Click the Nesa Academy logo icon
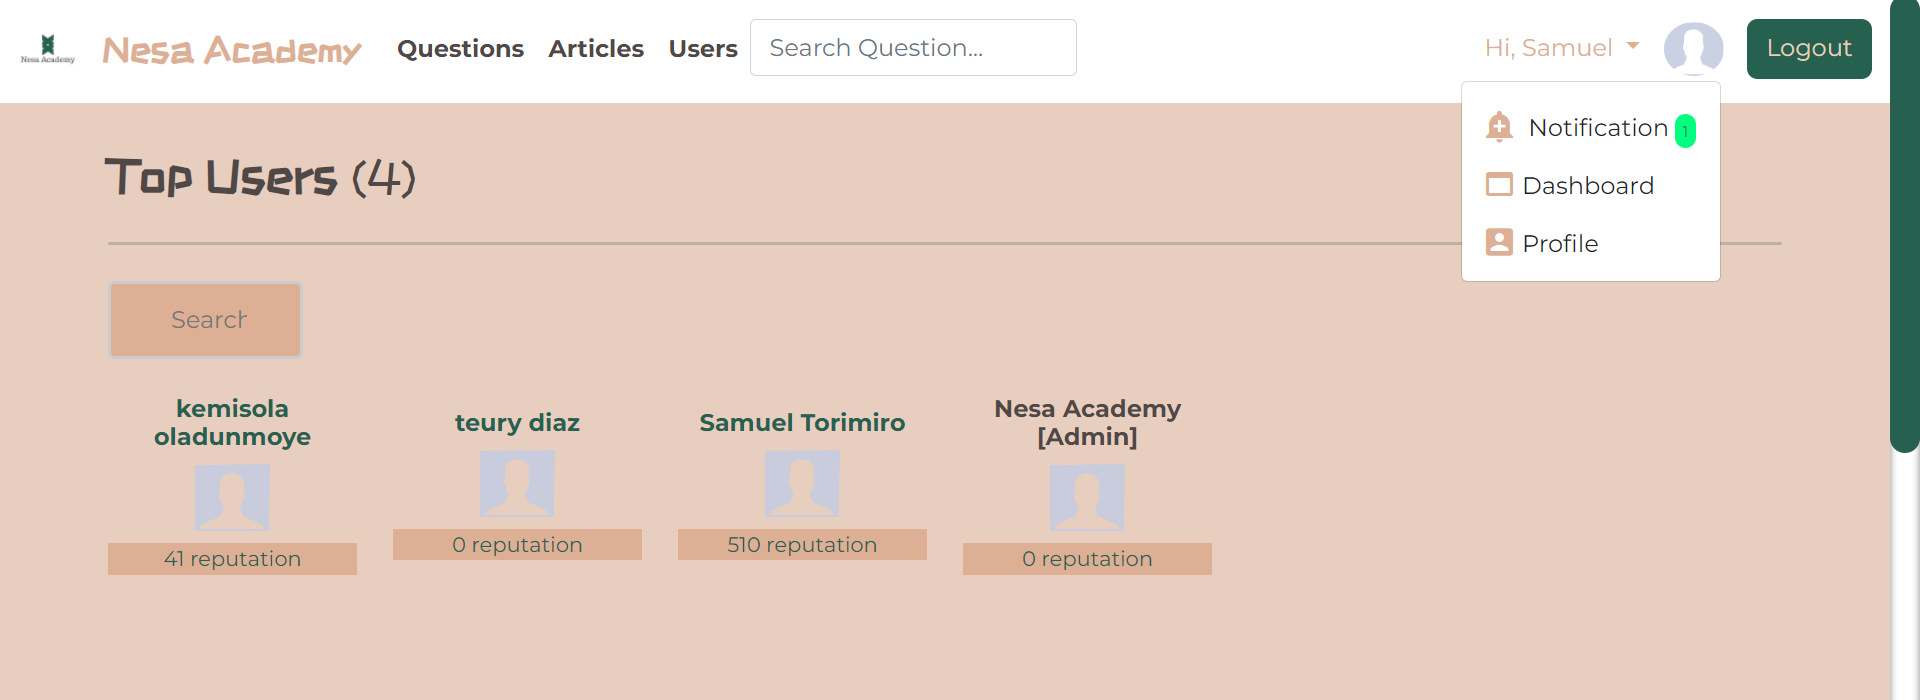Screen dimensions: 1920x700 (x=47, y=48)
